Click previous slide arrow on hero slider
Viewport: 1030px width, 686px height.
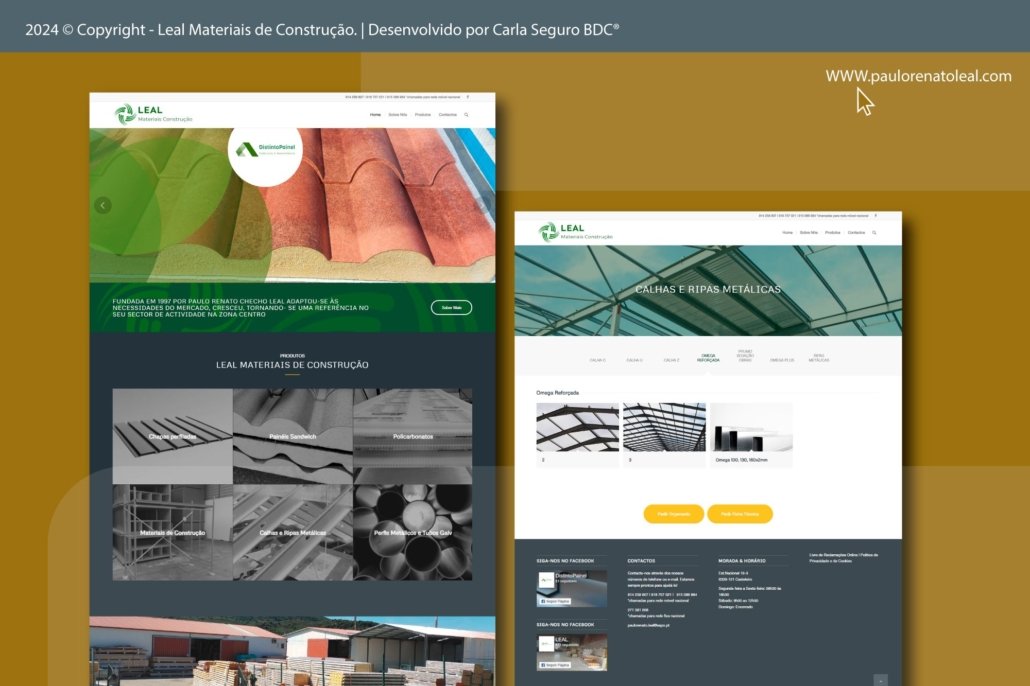click(x=102, y=205)
